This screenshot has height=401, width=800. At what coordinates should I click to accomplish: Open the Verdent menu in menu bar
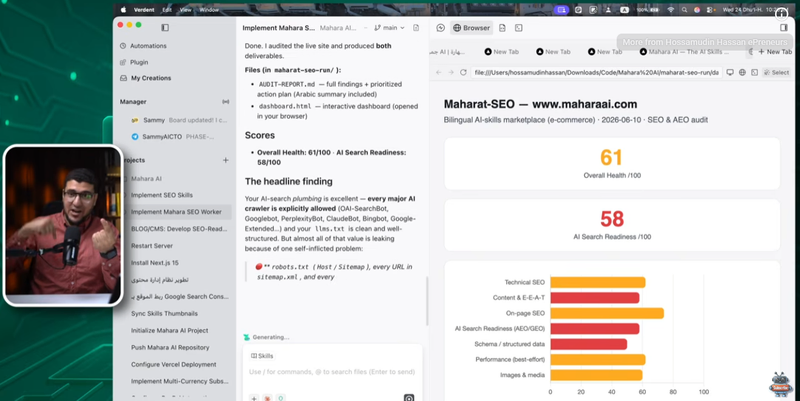pyautogui.click(x=144, y=10)
